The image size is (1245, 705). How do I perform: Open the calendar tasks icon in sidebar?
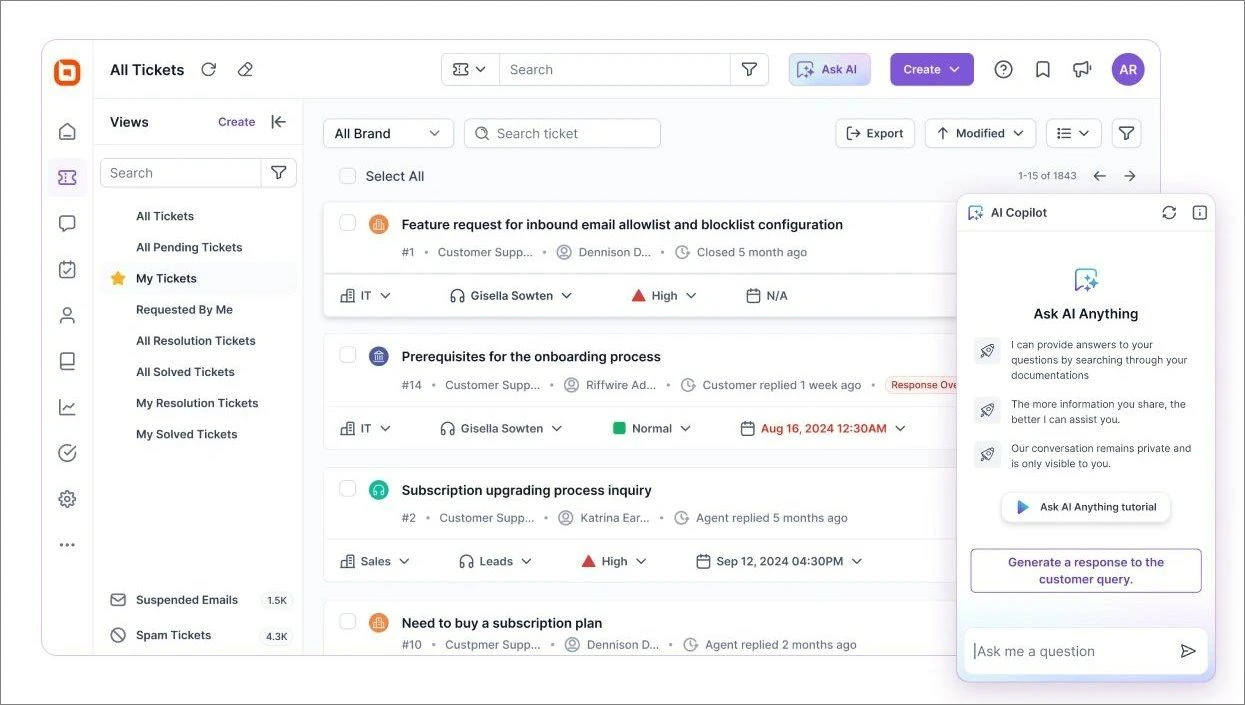tap(67, 269)
